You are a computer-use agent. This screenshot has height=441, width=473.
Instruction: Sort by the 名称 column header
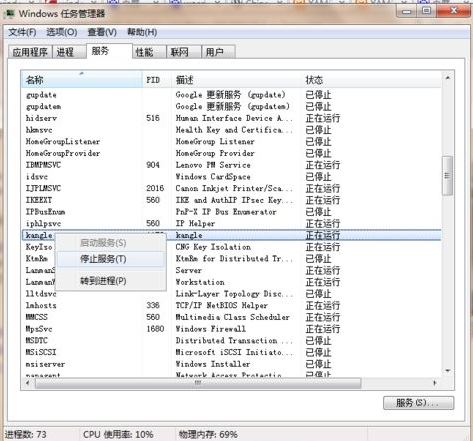point(82,80)
